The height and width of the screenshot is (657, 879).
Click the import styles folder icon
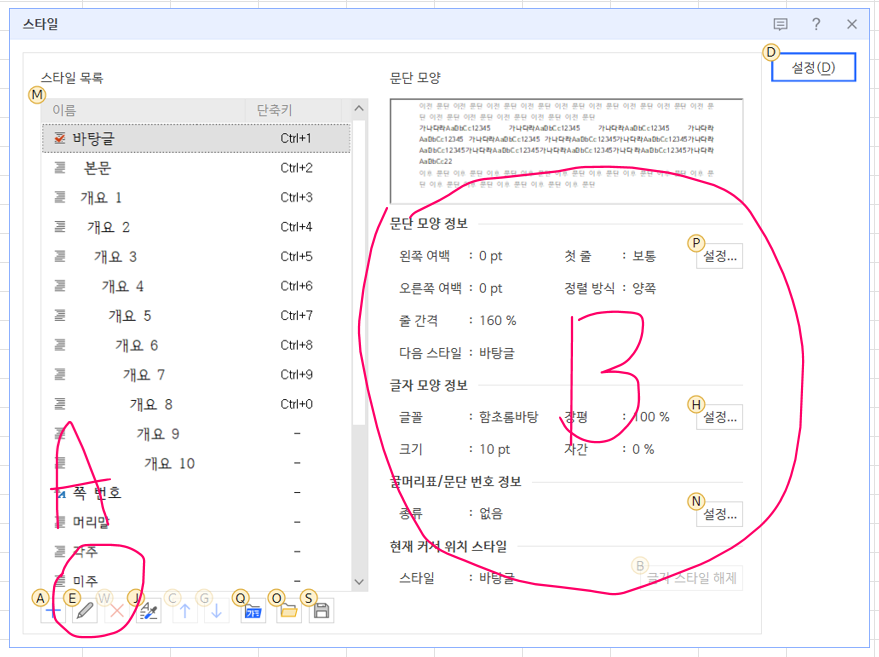[289, 611]
